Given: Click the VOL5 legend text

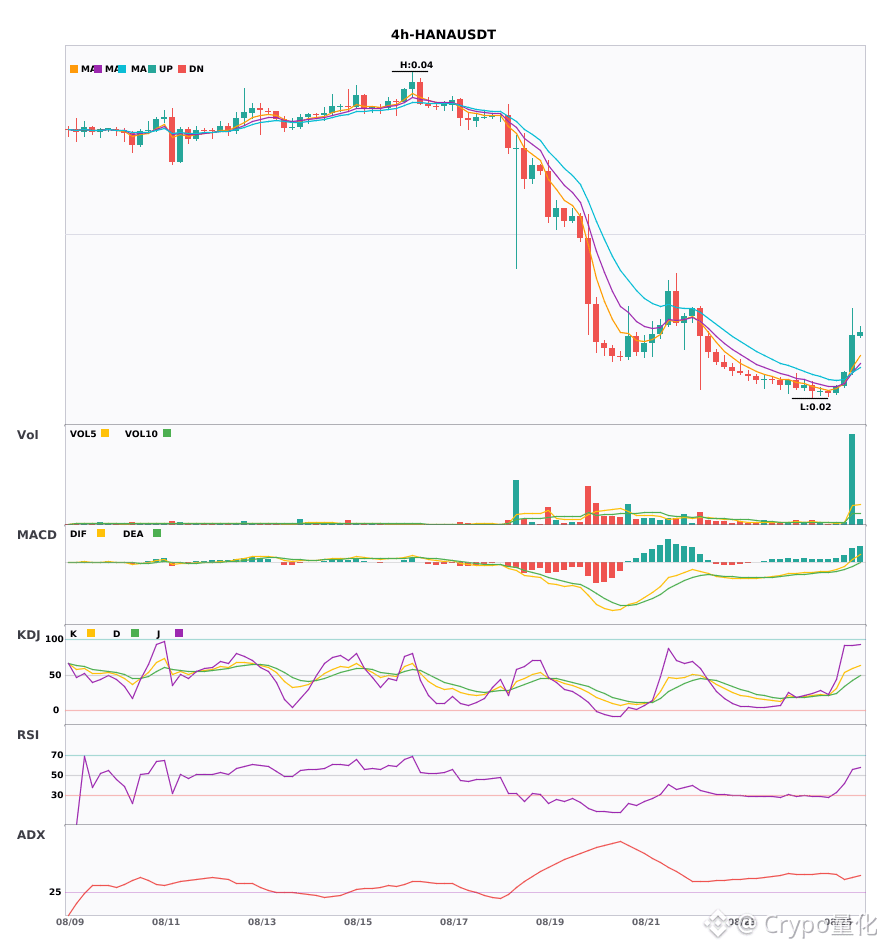Looking at the screenshot, I should tap(83, 434).
